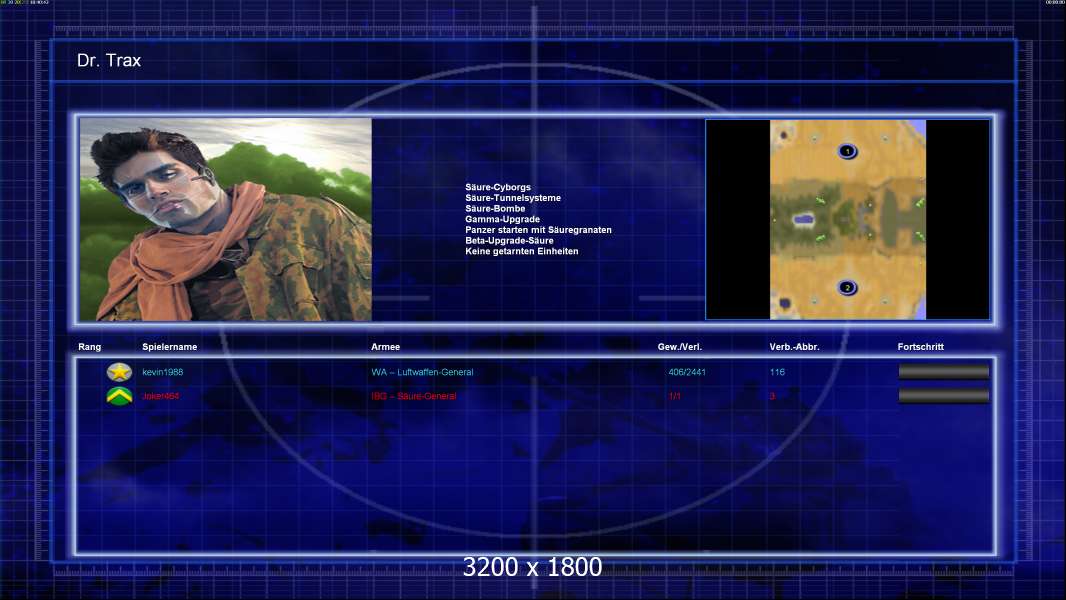Image resolution: width=1066 pixels, height=600 pixels.
Task: Click the Armee column header
Action: point(385,347)
